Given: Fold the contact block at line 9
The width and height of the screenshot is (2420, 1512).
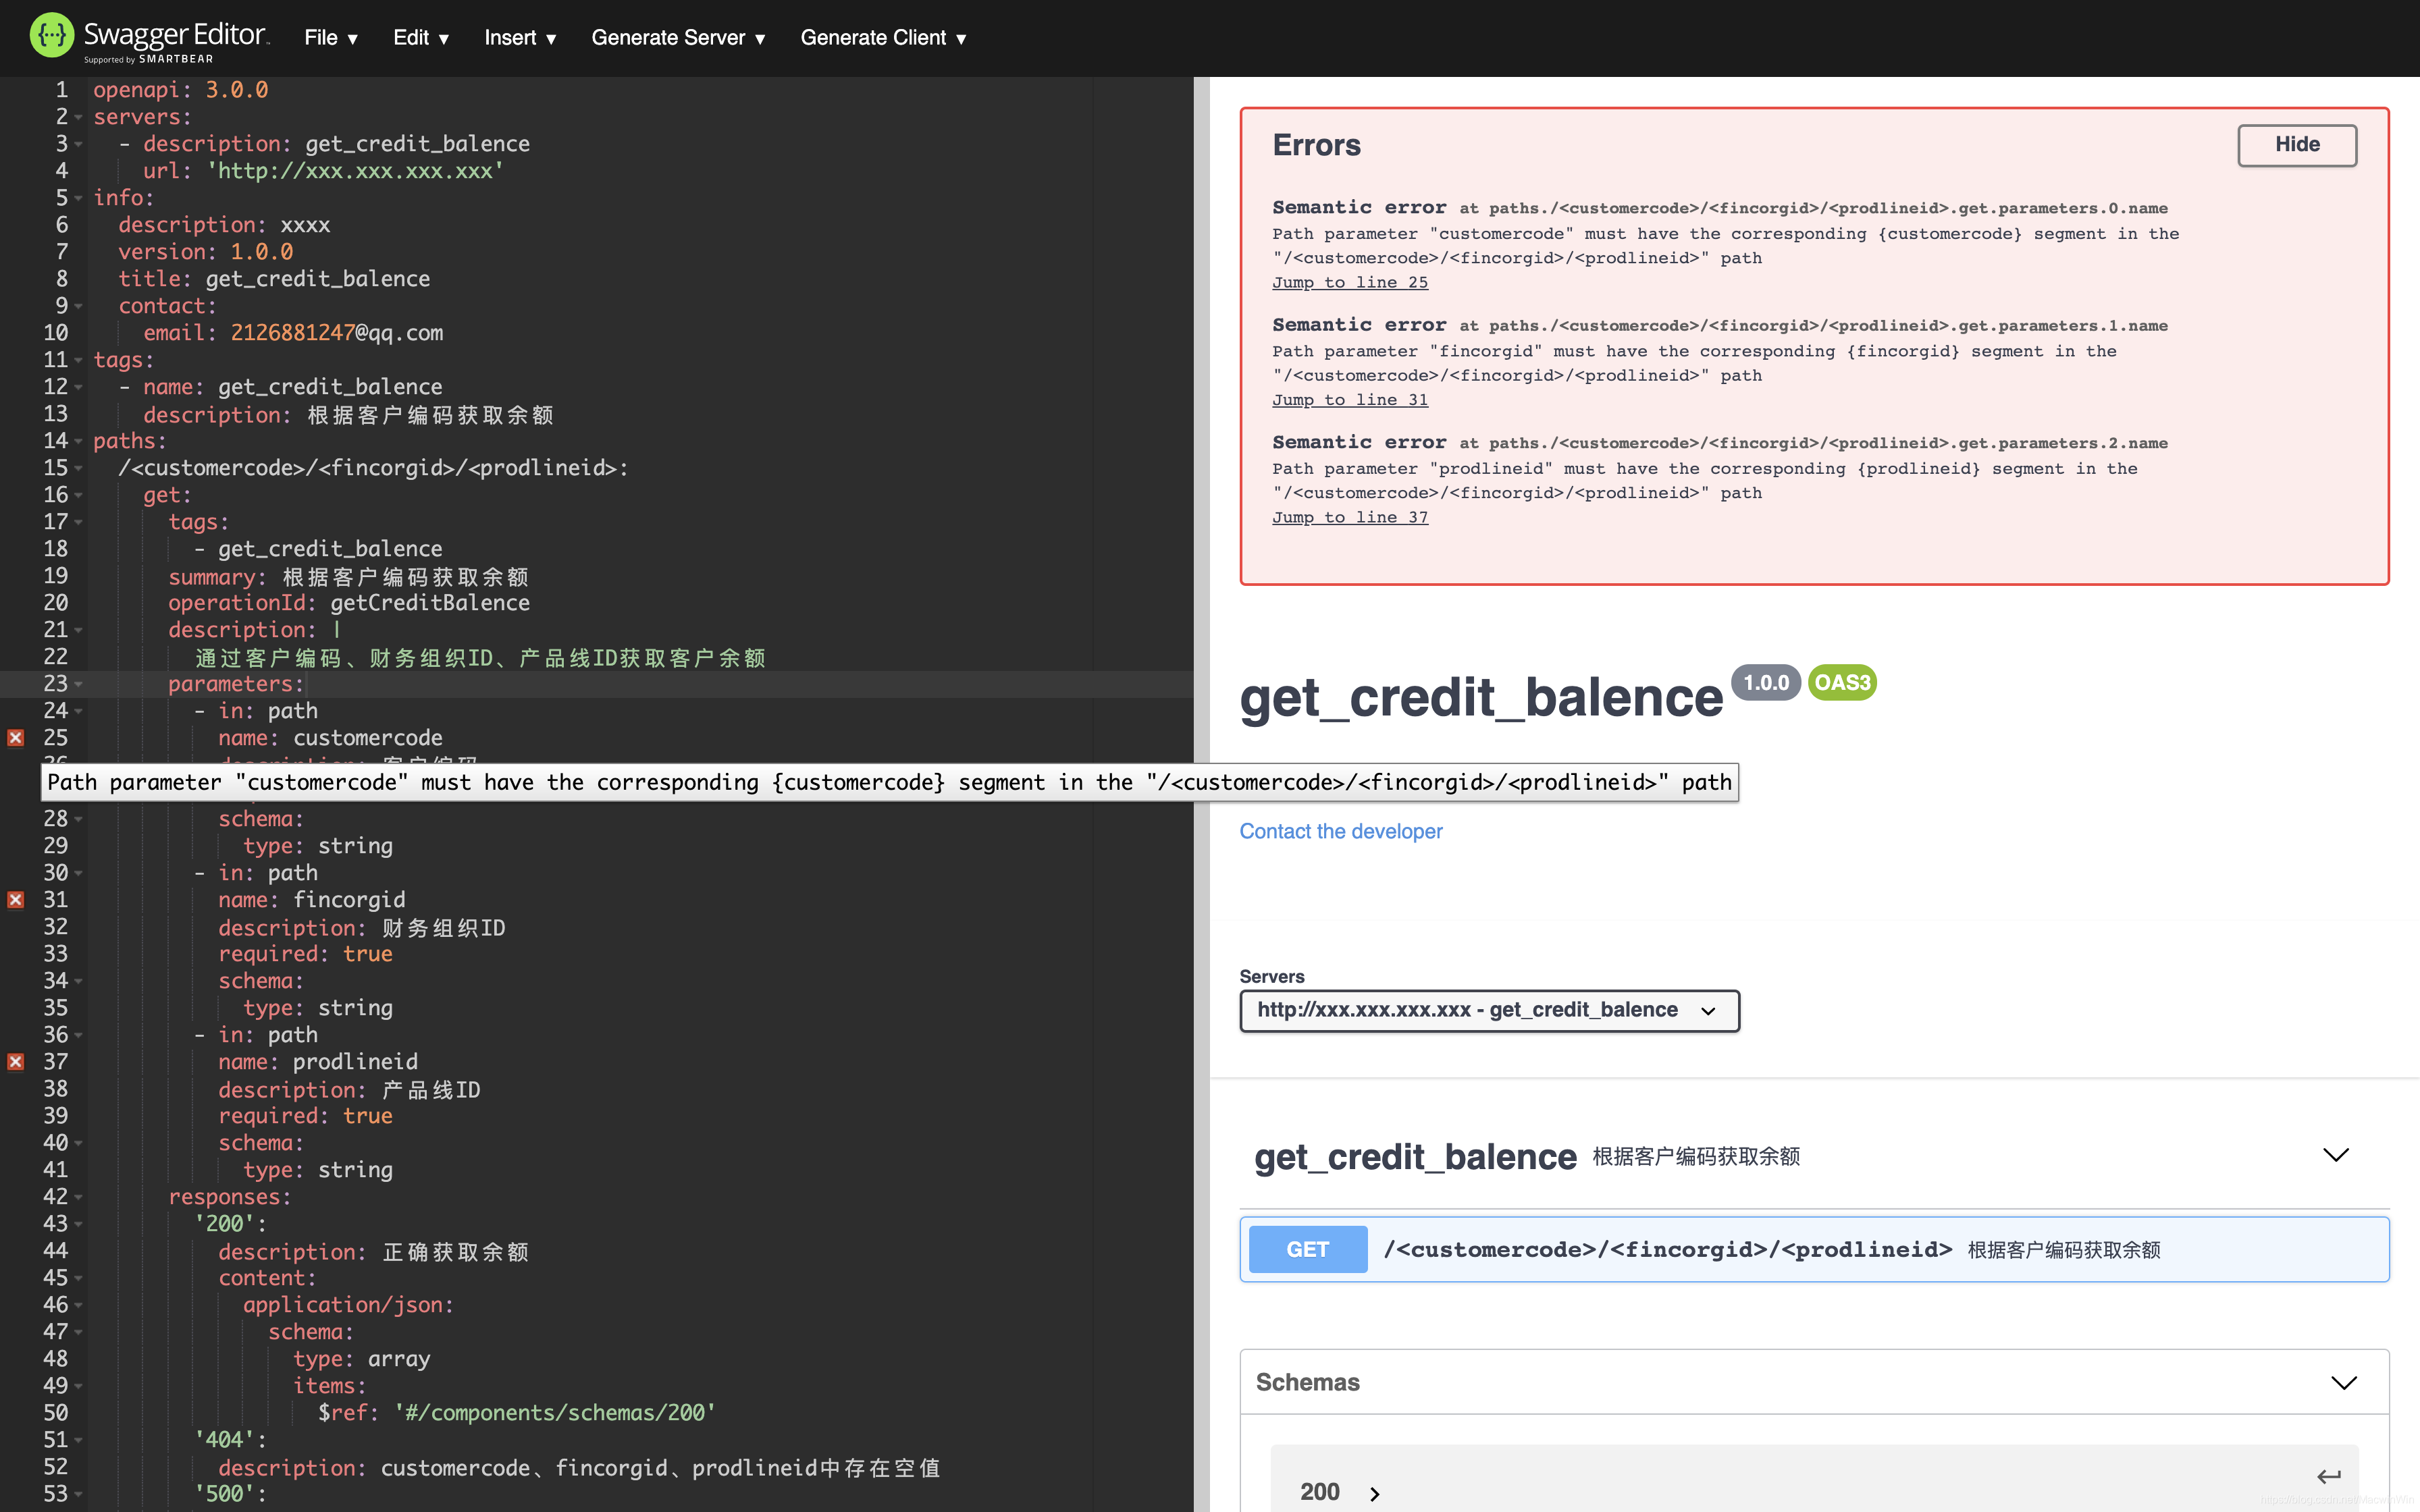Looking at the screenshot, I should tap(79, 306).
